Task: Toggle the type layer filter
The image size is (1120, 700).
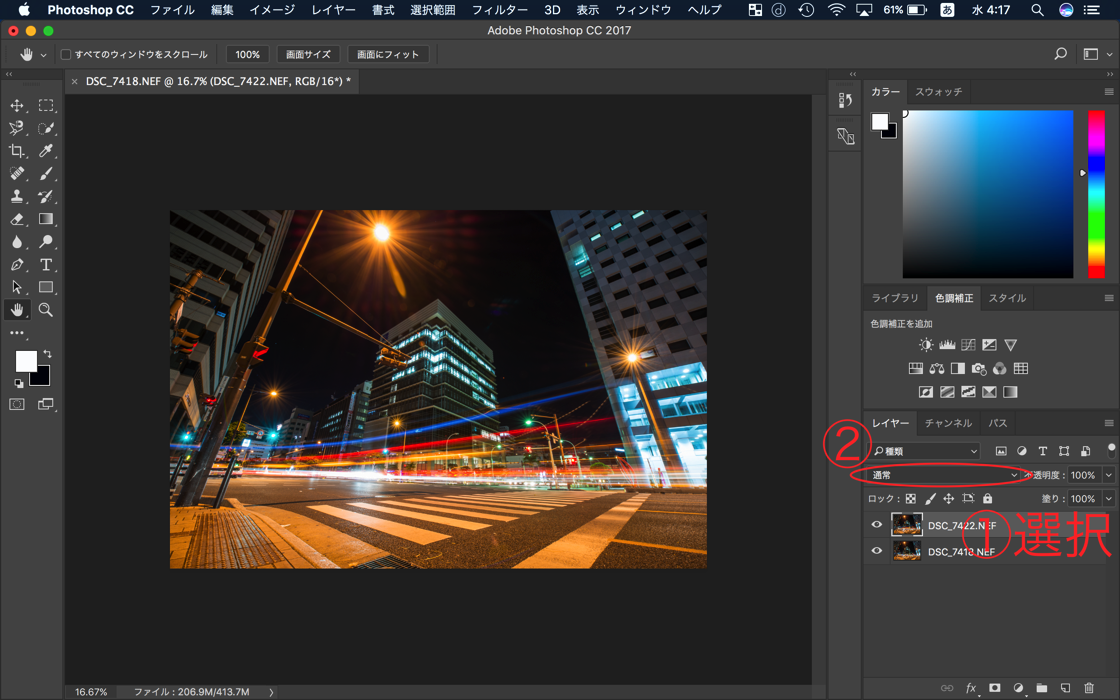Action: [x=1043, y=451]
